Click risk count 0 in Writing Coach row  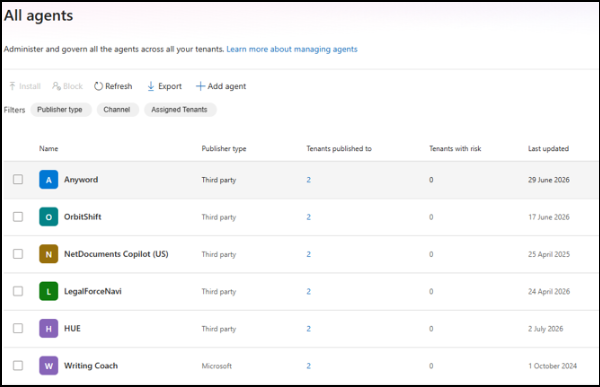[x=431, y=366]
